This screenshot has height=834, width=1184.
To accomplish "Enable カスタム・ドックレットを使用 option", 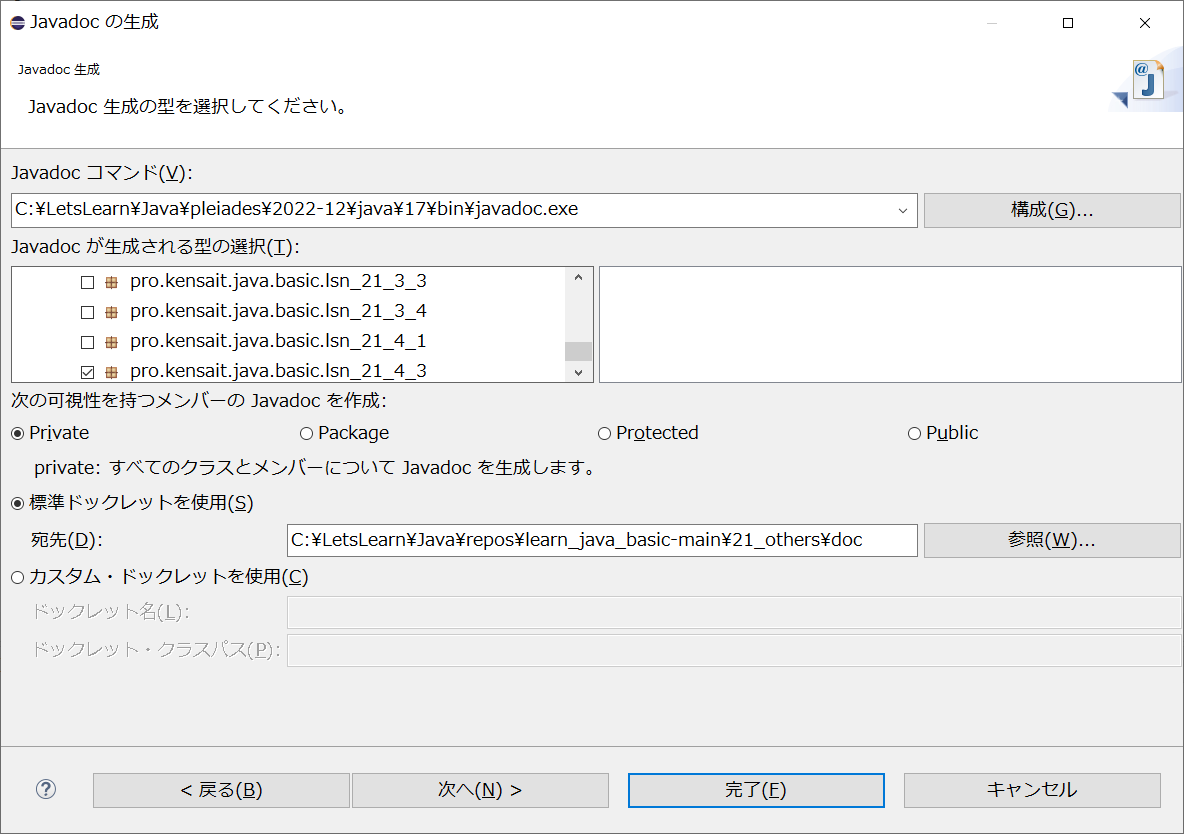I will coord(15,576).
